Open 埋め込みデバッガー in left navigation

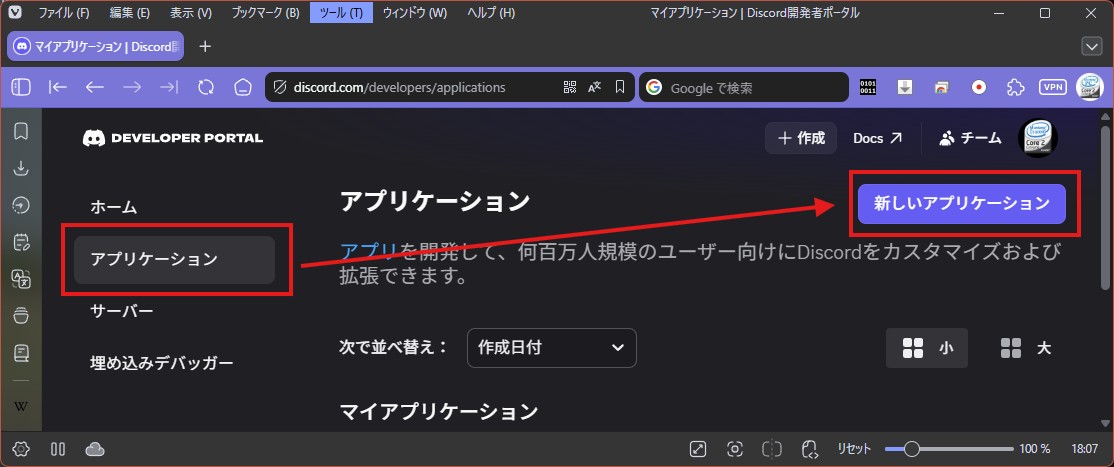(x=162, y=364)
